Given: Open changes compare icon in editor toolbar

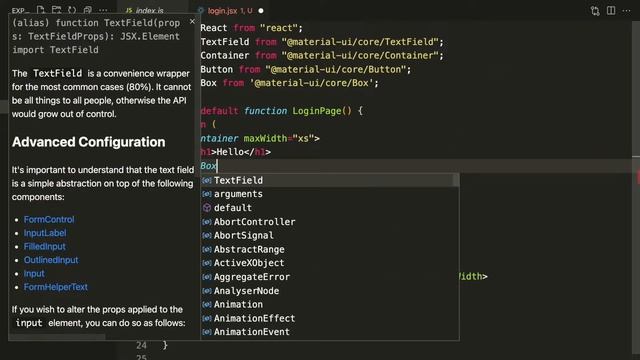Looking at the screenshot, I should (595, 11).
